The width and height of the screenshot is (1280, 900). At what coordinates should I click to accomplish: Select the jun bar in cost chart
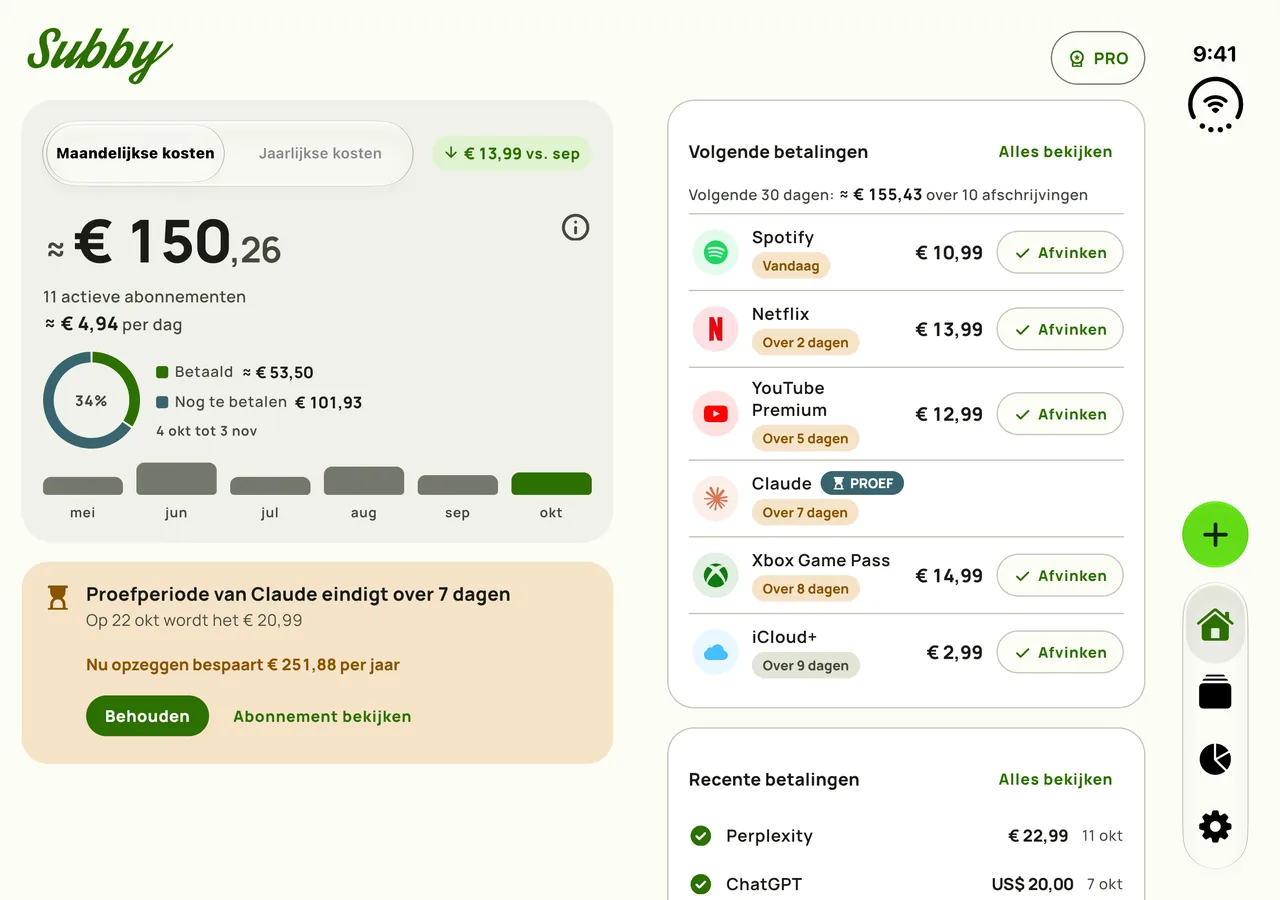pos(176,479)
